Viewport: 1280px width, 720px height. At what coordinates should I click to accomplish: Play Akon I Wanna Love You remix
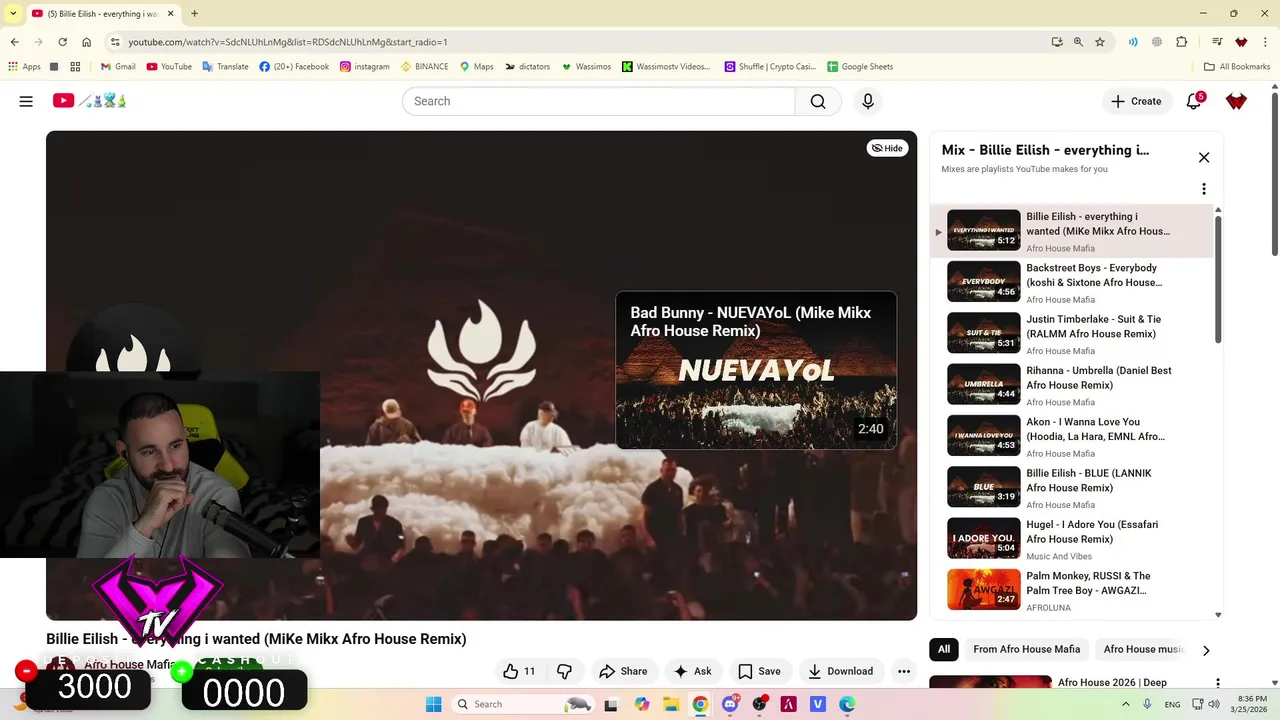pos(1071,436)
